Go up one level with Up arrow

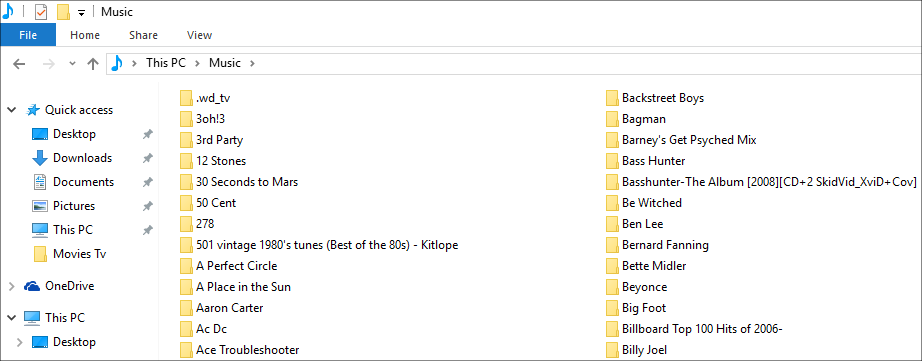pos(92,63)
